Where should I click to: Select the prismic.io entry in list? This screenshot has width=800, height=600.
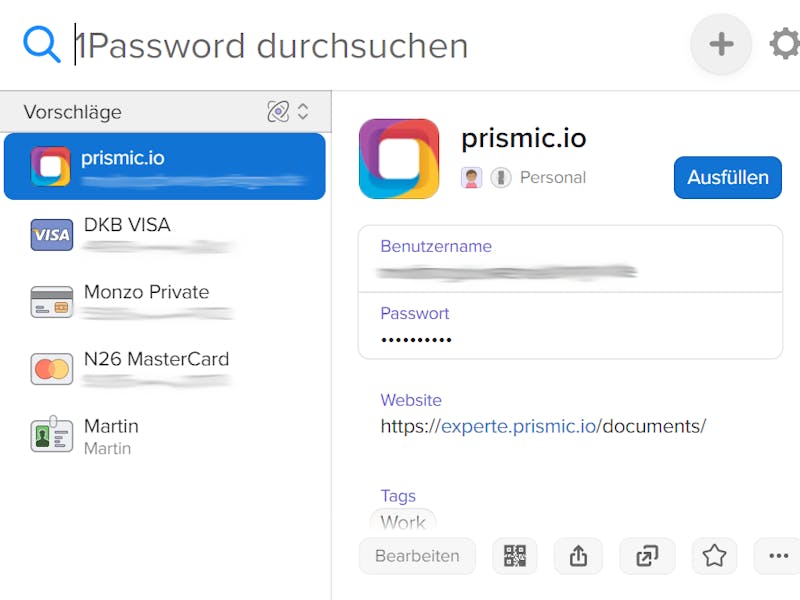[164, 166]
